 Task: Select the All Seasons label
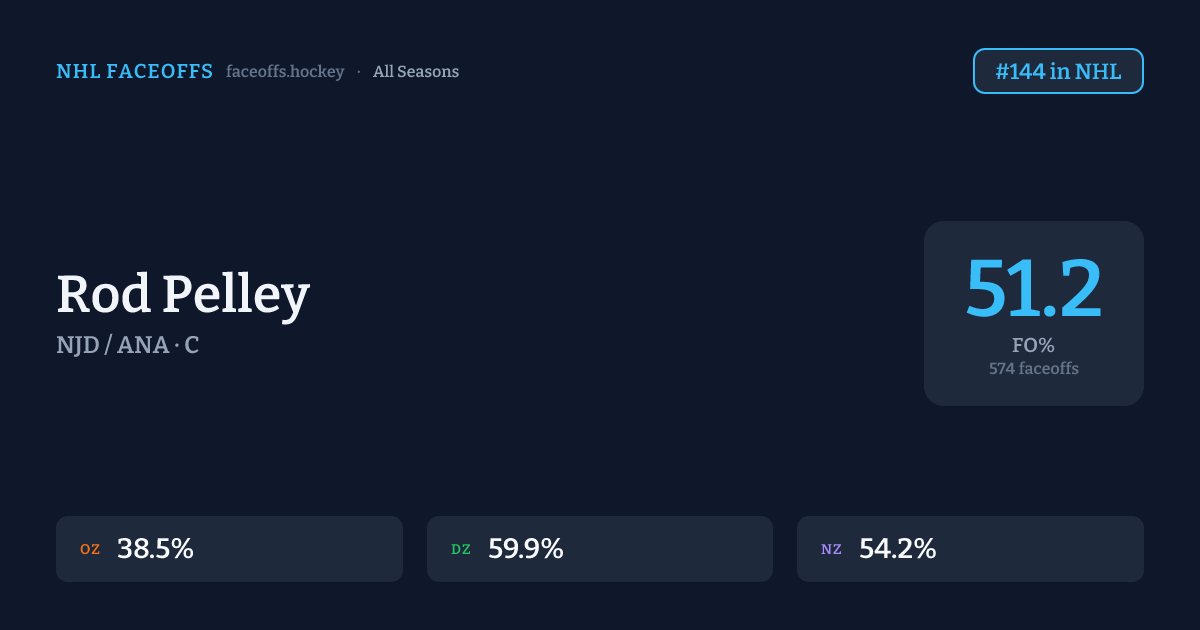coord(416,72)
